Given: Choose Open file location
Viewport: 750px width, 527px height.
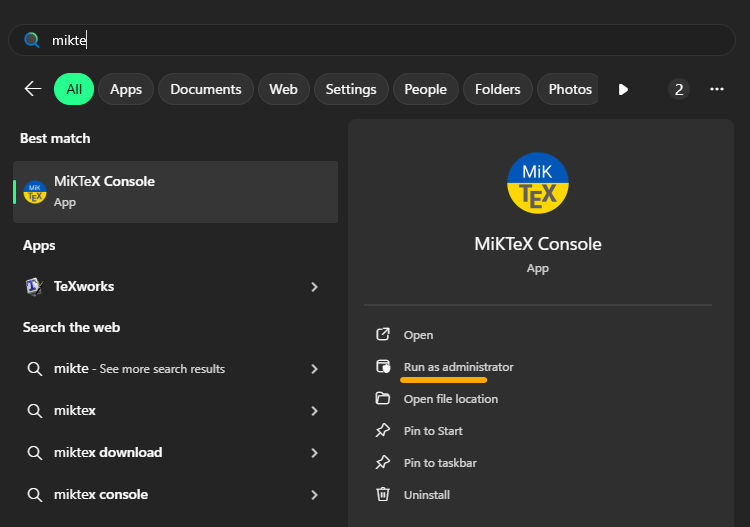Looking at the screenshot, I should click(x=451, y=399).
